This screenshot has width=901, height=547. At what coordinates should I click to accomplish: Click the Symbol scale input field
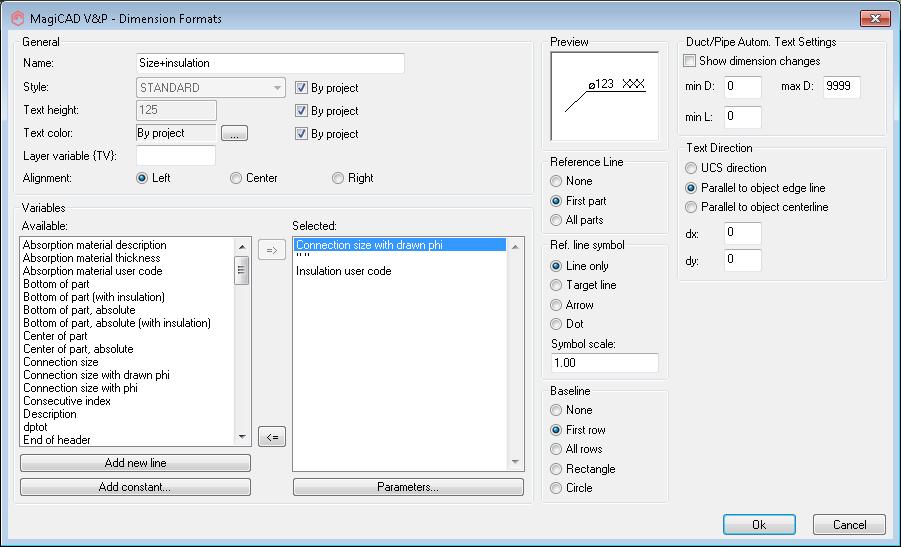604,363
